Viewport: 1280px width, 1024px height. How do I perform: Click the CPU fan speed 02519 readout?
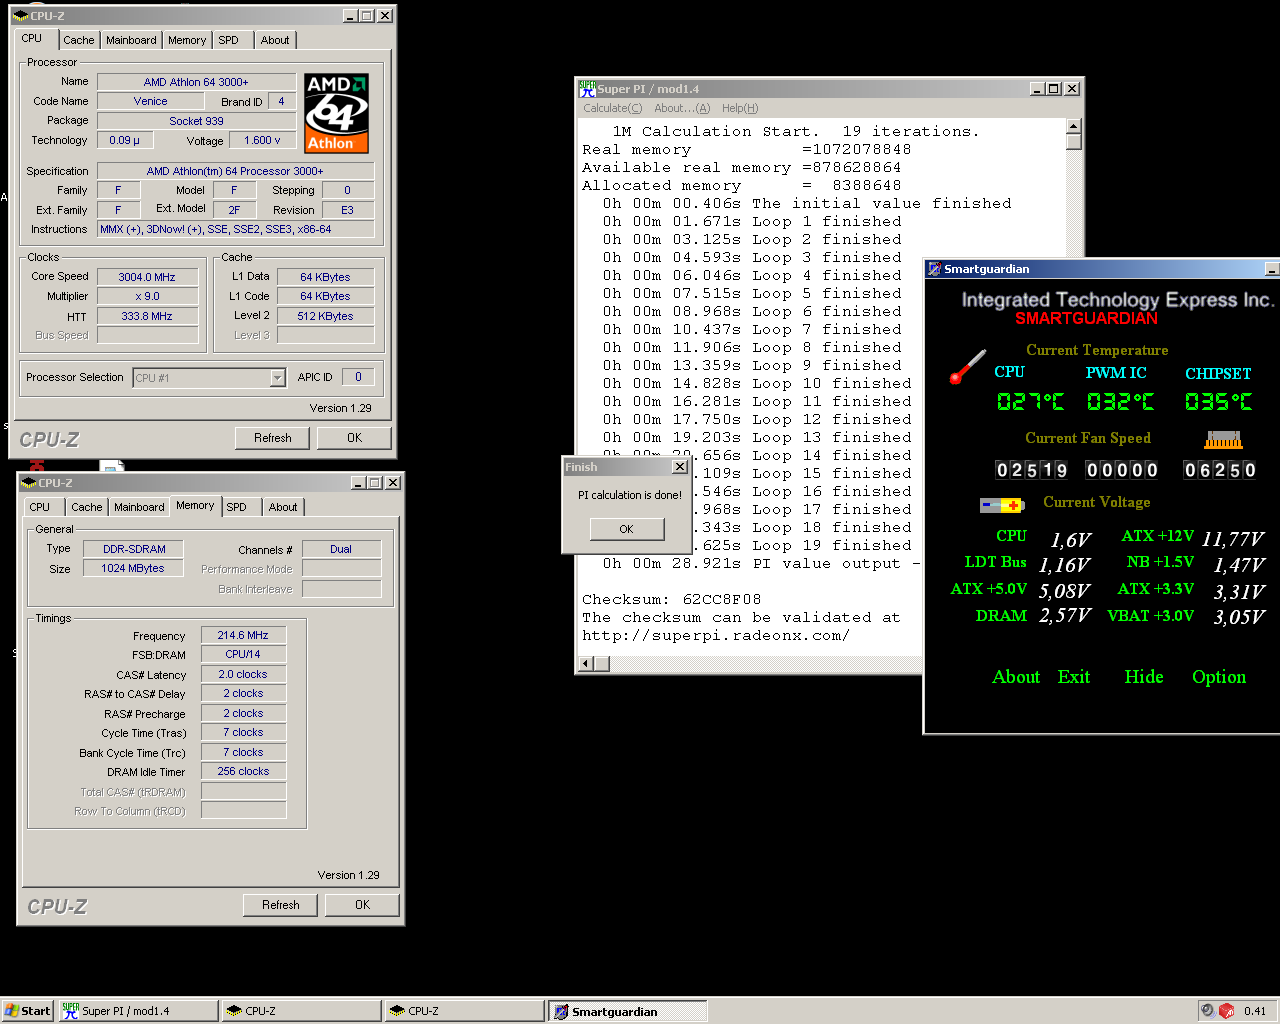pyautogui.click(x=1032, y=470)
